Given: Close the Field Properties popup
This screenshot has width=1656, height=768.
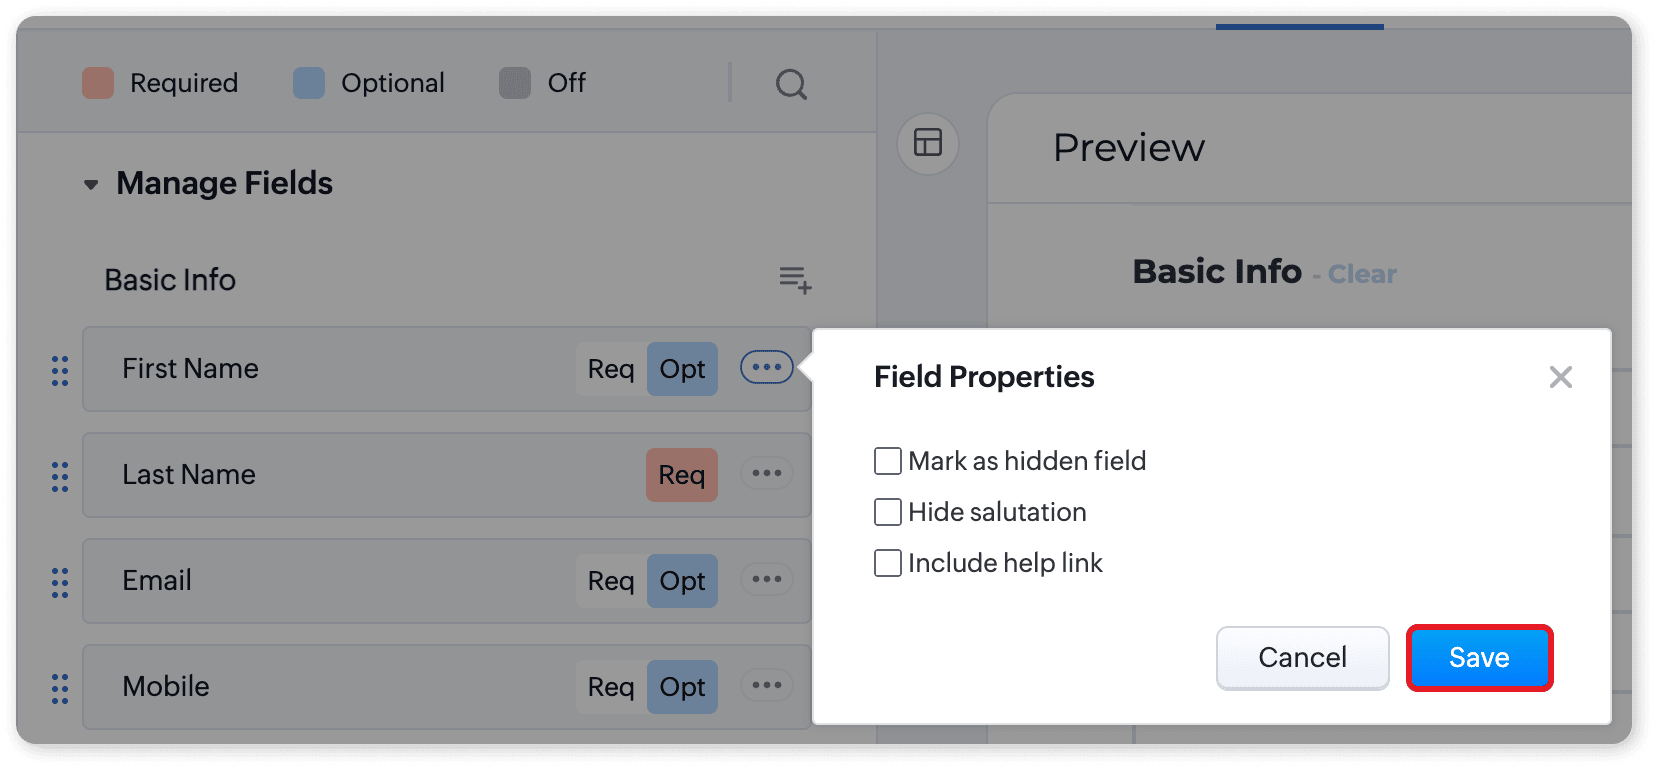Looking at the screenshot, I should 1560,377.
